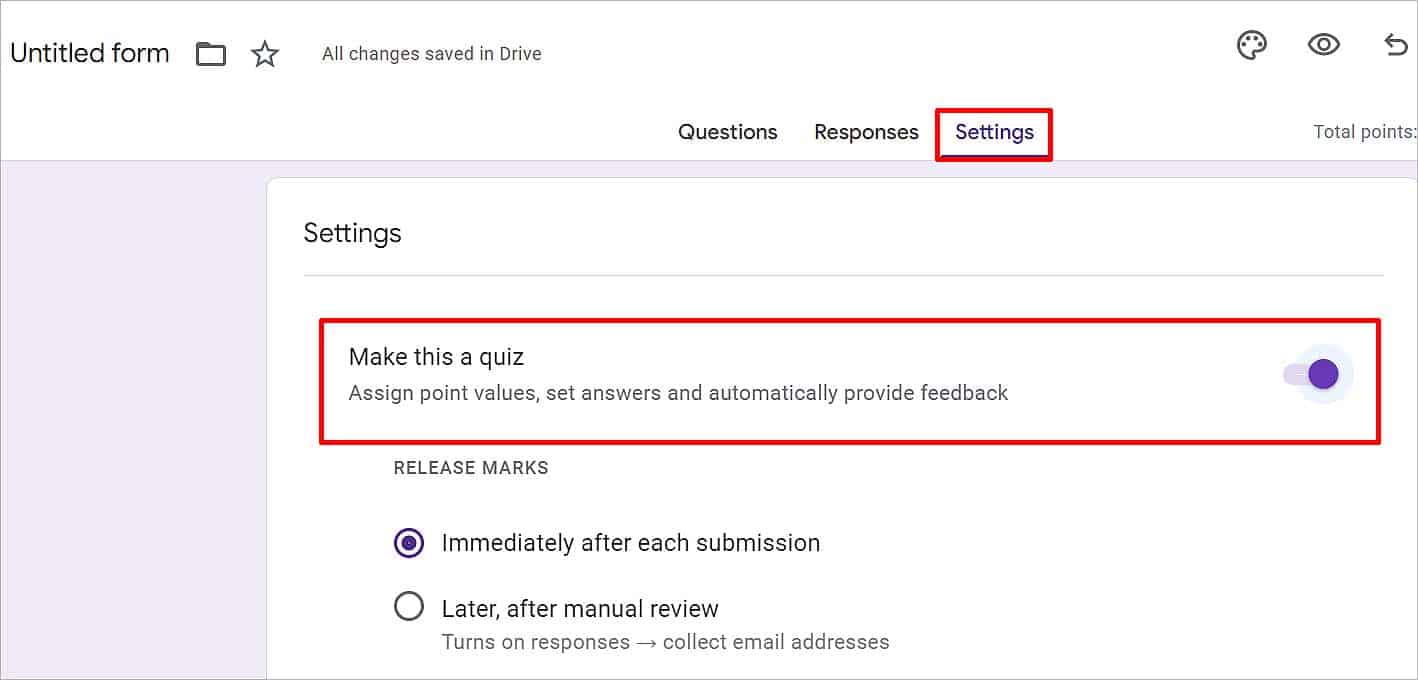Click the folder icon to move form
Screen dimensions: 1418x680
coord(211,54)
